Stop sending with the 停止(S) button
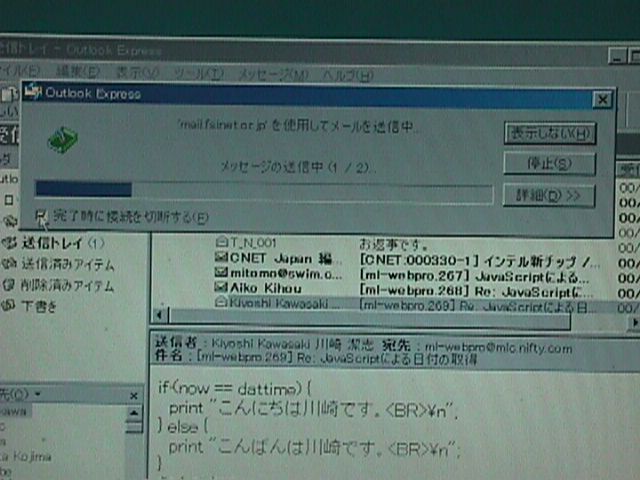This screenshot has width=640, height=480. tap(549, 164)
